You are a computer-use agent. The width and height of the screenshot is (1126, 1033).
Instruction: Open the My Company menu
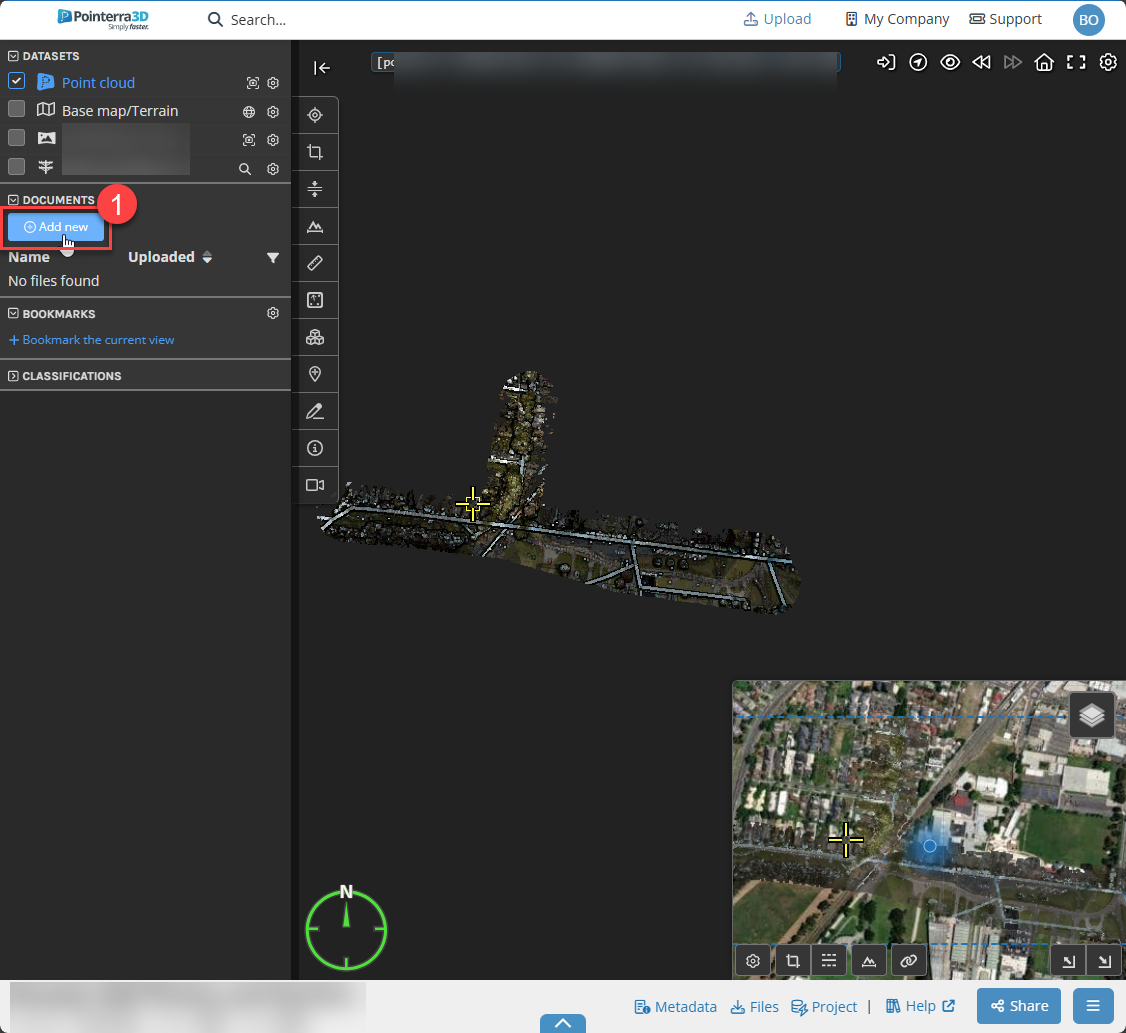click(x=896, y=19)
